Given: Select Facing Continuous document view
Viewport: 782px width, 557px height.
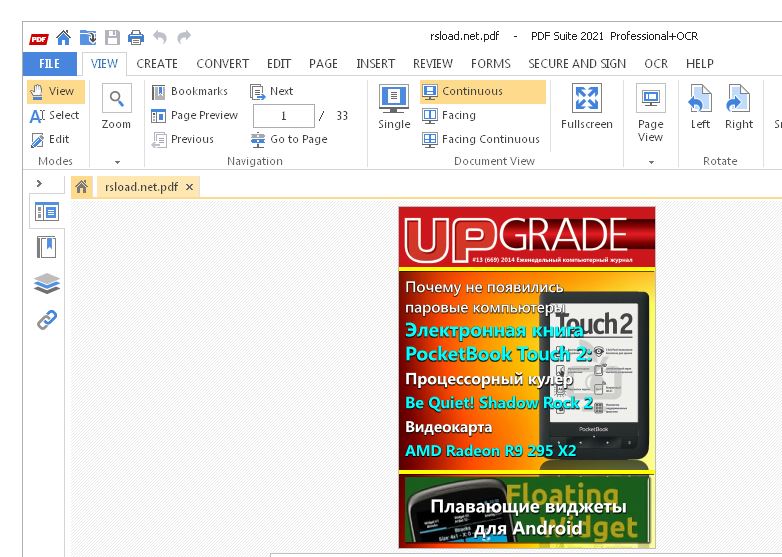Looking at the screenshot, I should [481, 139].
